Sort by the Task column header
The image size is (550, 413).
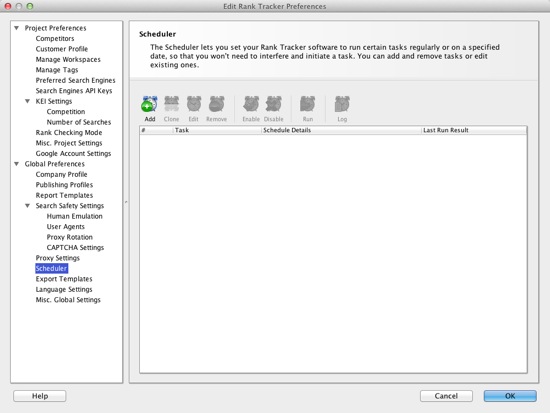pos(217,130)
